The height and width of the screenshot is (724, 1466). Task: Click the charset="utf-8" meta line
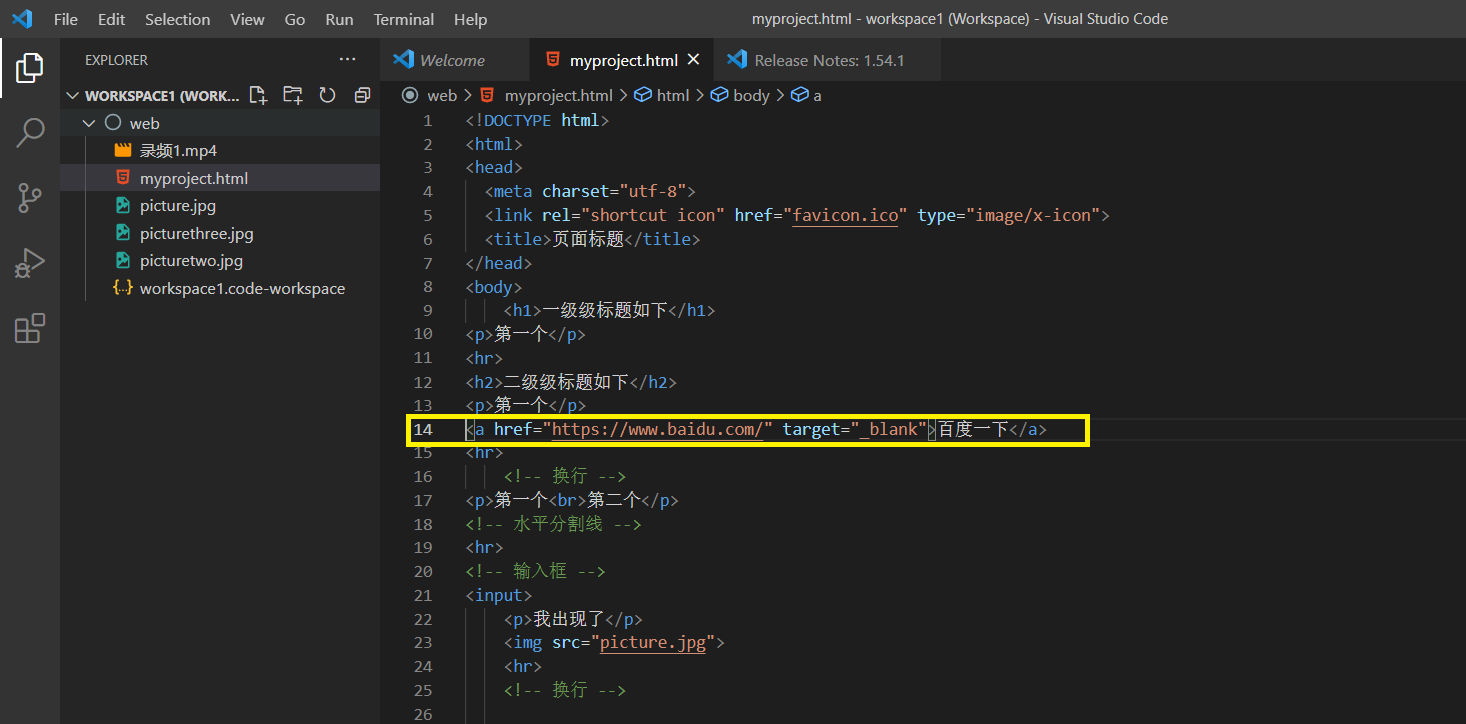[x=590, y=191]
